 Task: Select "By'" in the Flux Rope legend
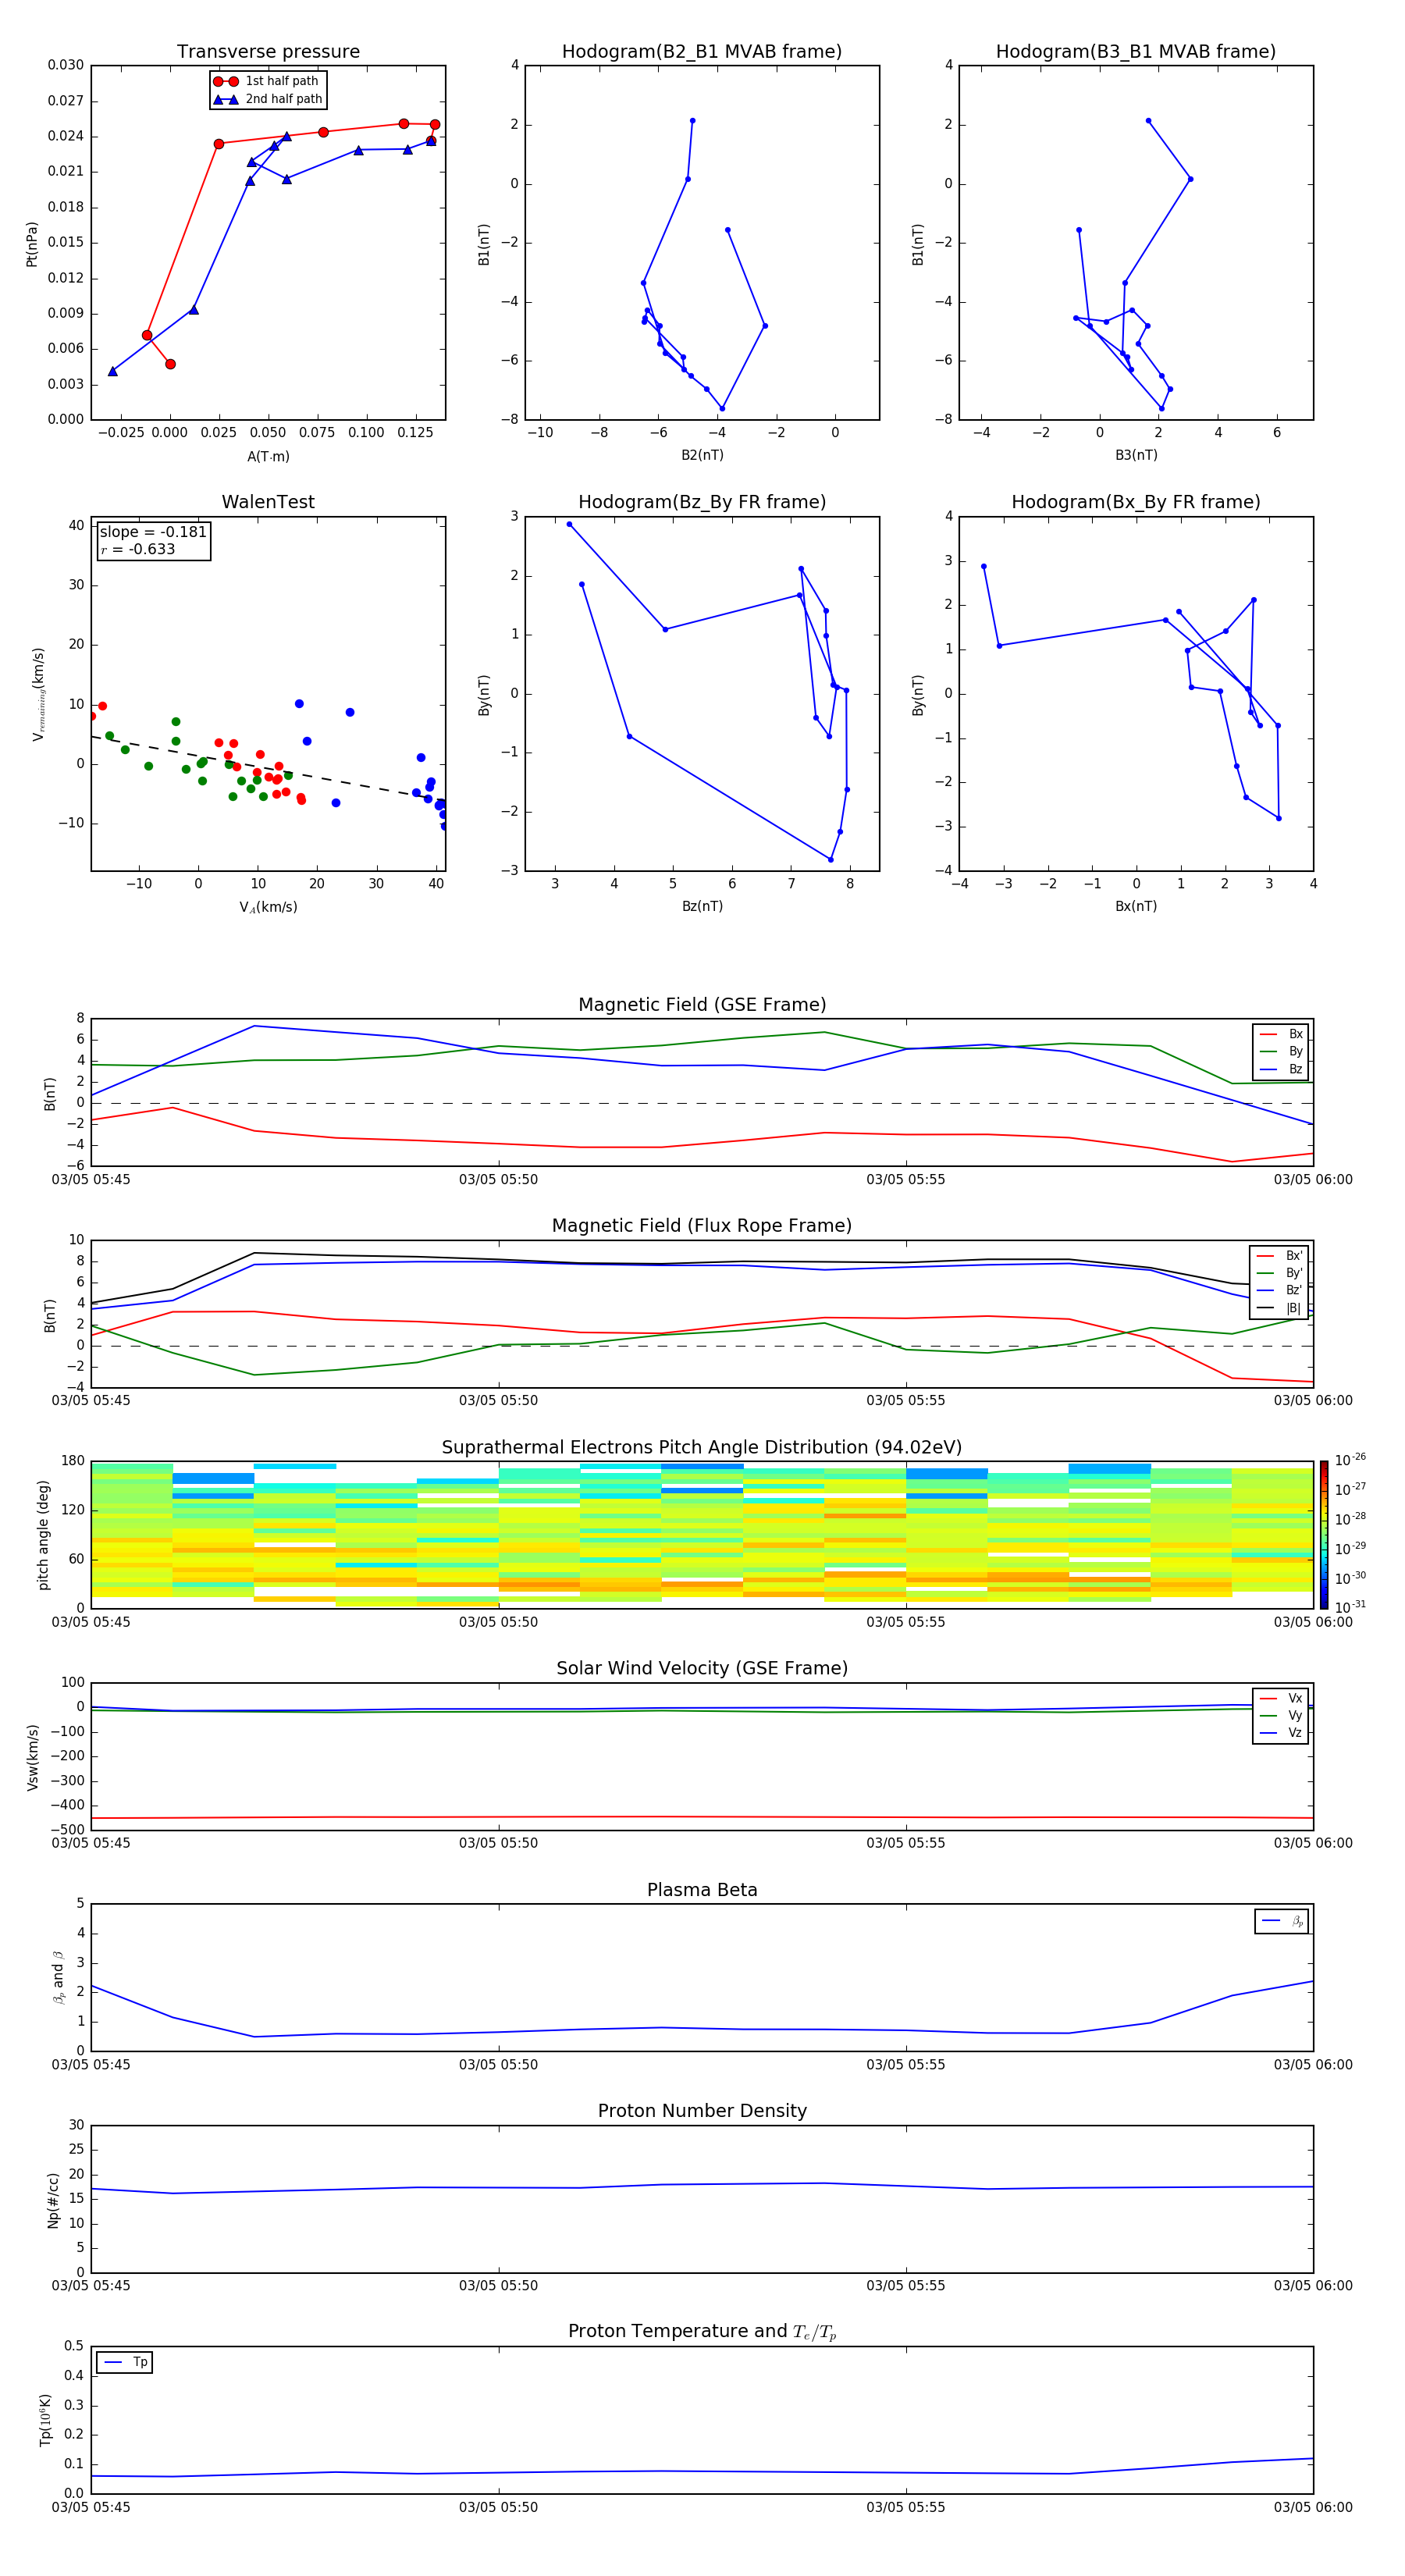pyautogui.click(x=1280, y=1273)
